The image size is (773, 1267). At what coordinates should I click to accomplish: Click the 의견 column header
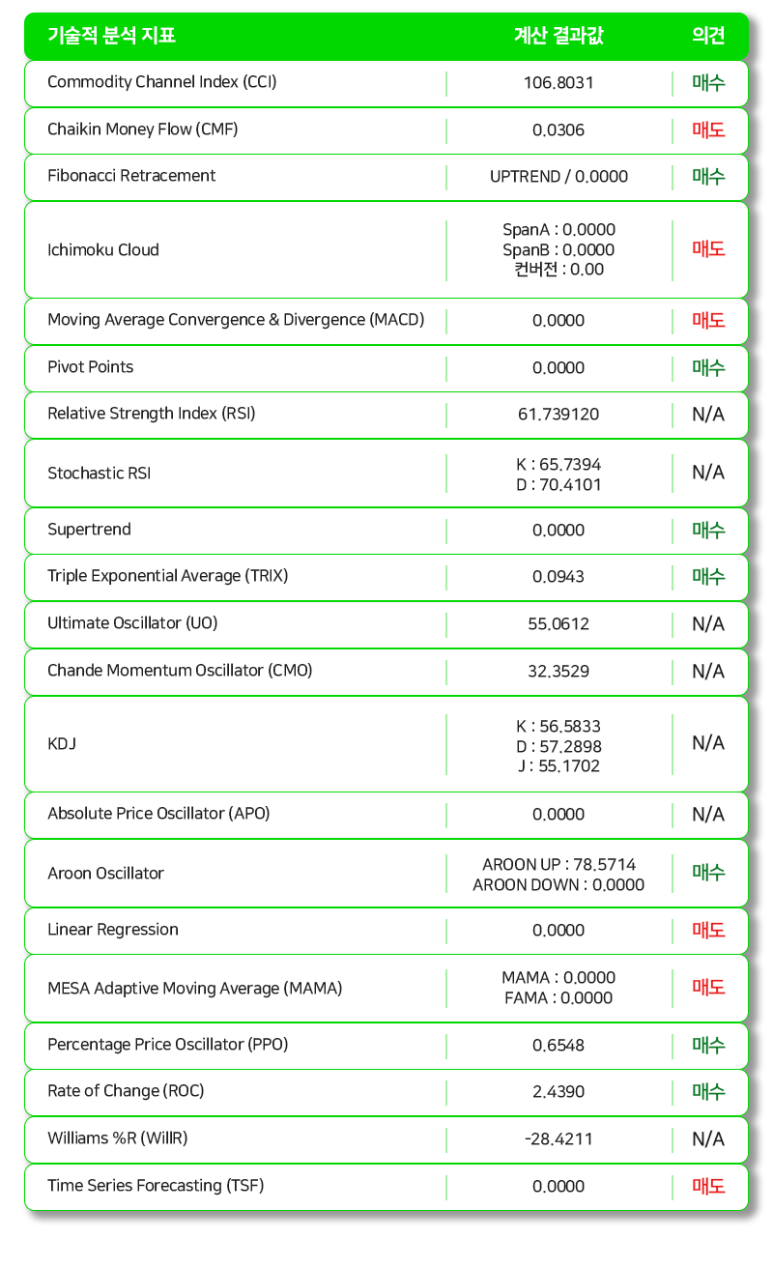point(708,36)
